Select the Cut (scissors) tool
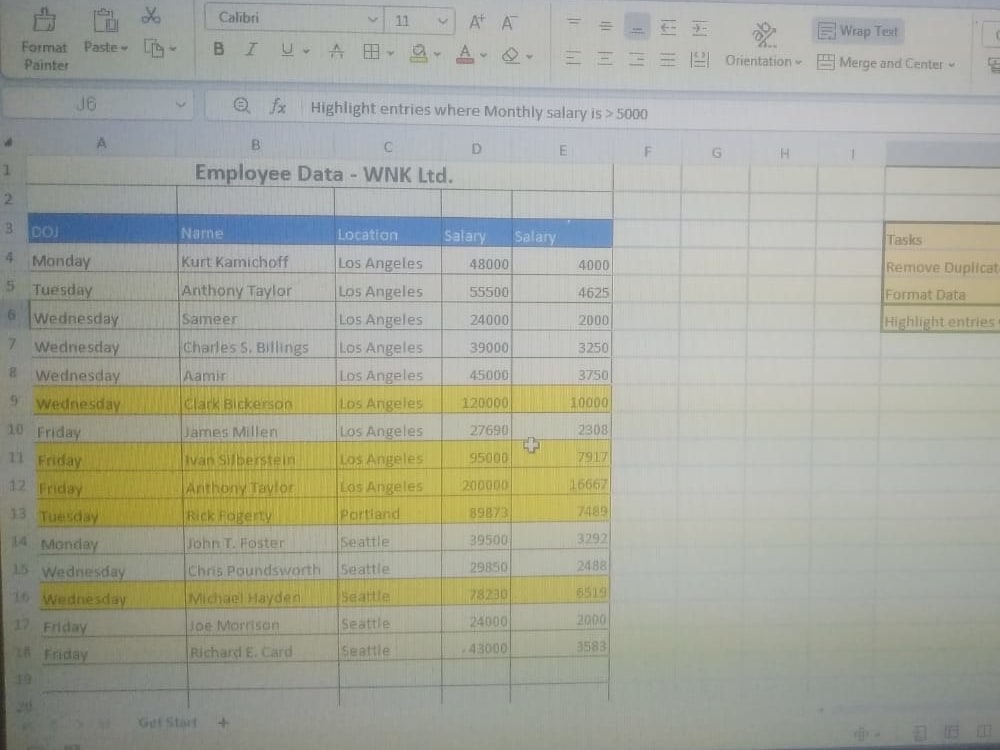The image size is (1000, 750). 152,17
